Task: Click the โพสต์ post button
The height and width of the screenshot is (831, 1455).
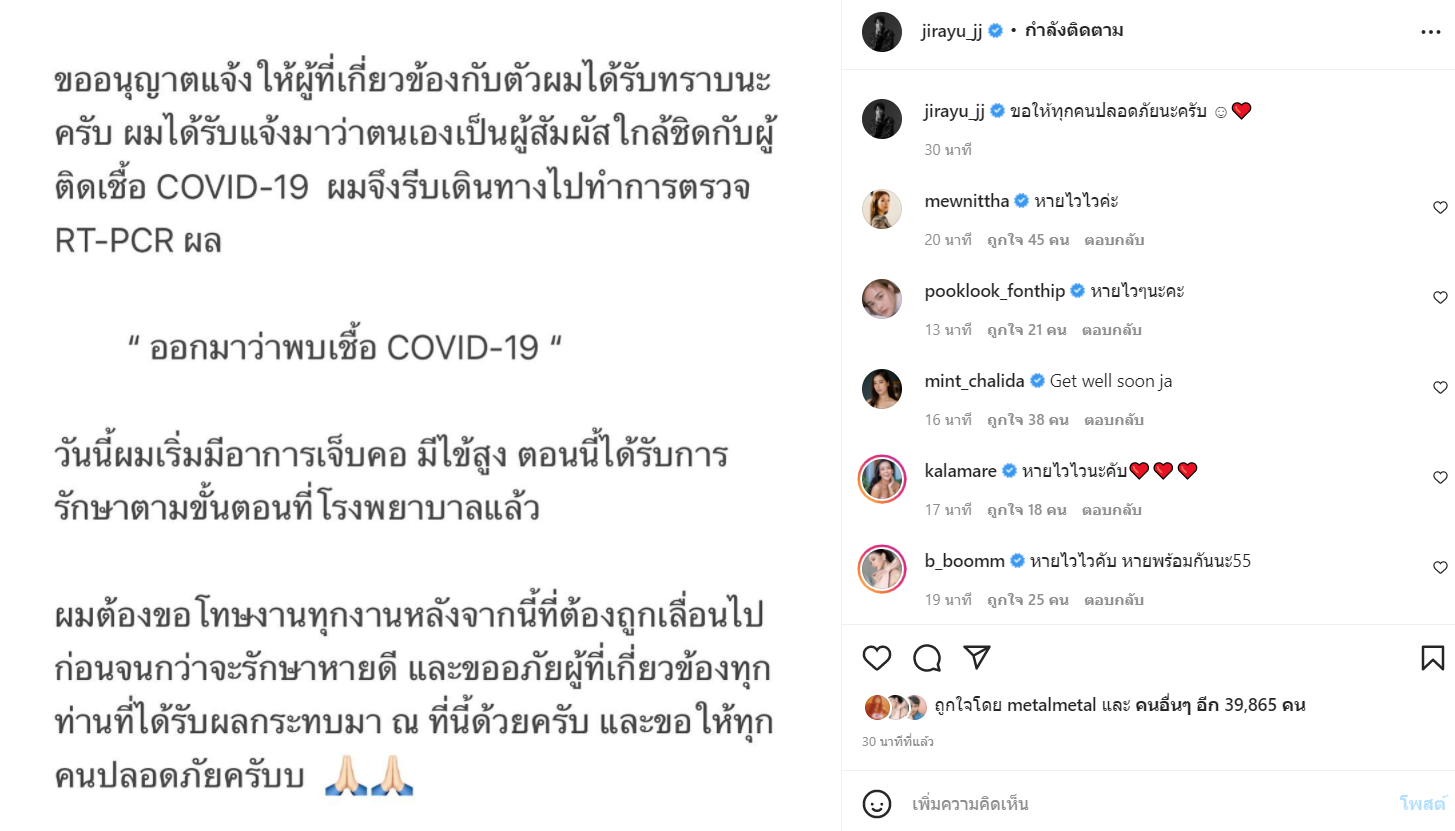Action: pyautogui.click(x=1423, y=803)
